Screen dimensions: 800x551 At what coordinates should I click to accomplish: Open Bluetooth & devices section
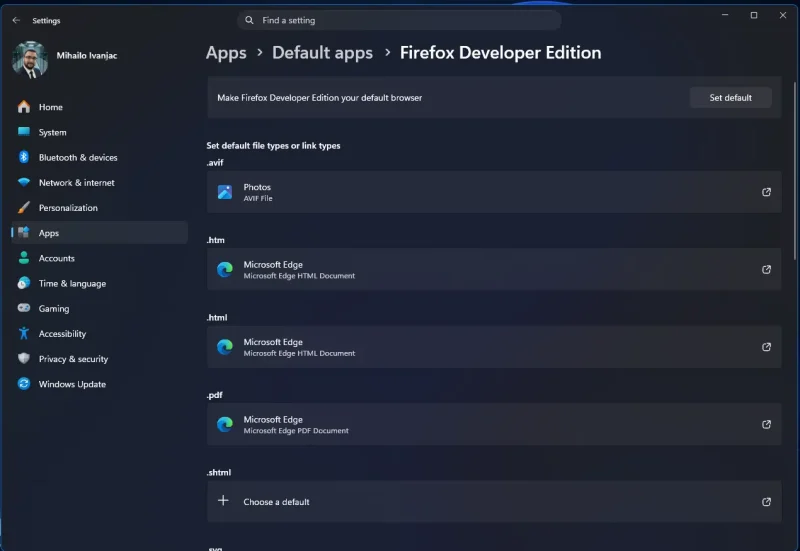click(99, 157)
